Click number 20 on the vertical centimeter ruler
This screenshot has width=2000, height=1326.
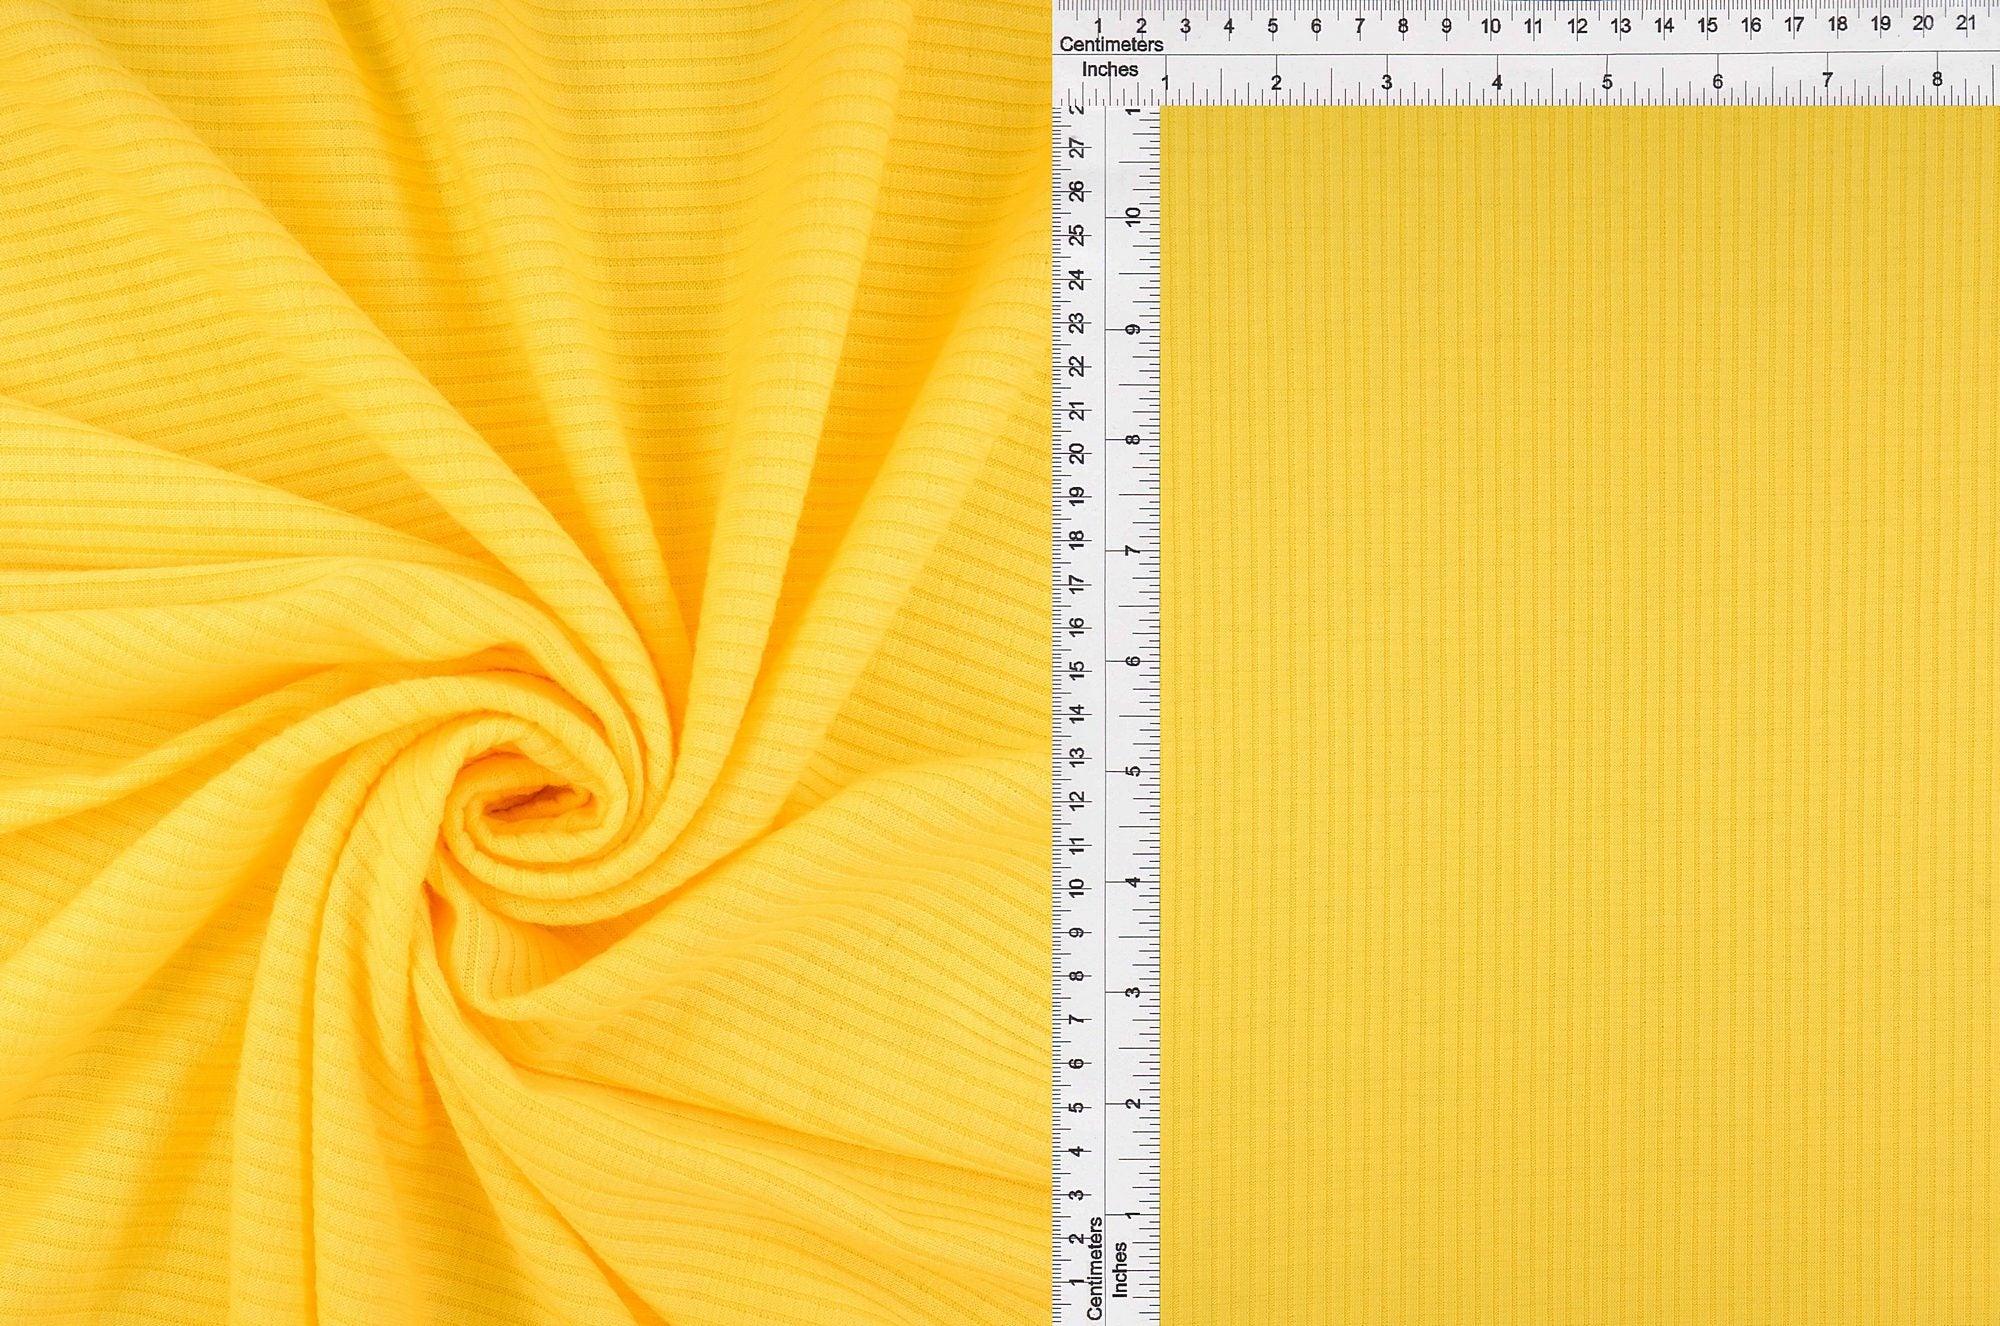pos(1076,453)
